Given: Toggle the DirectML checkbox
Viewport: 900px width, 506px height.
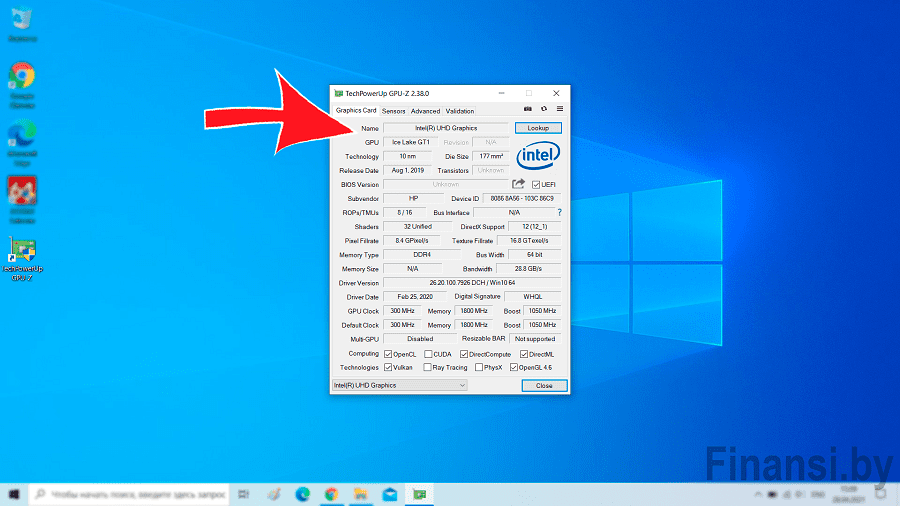Looking at the screenshot, I should [x=524, y=355].
